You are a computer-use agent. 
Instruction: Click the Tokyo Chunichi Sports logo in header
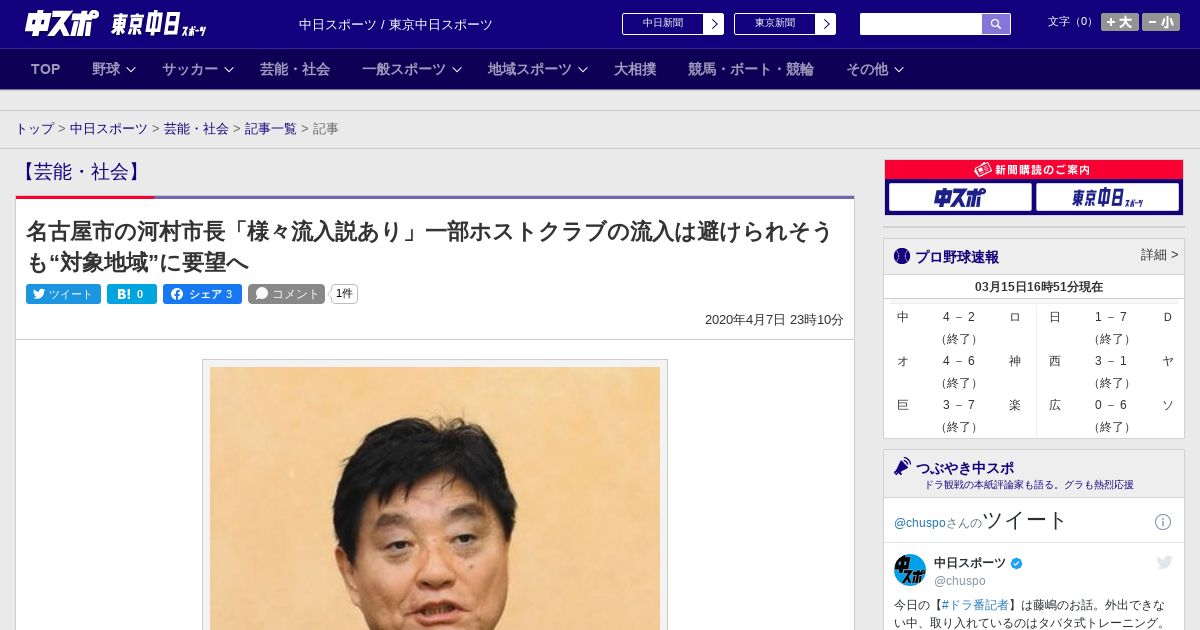pos(159,24)
